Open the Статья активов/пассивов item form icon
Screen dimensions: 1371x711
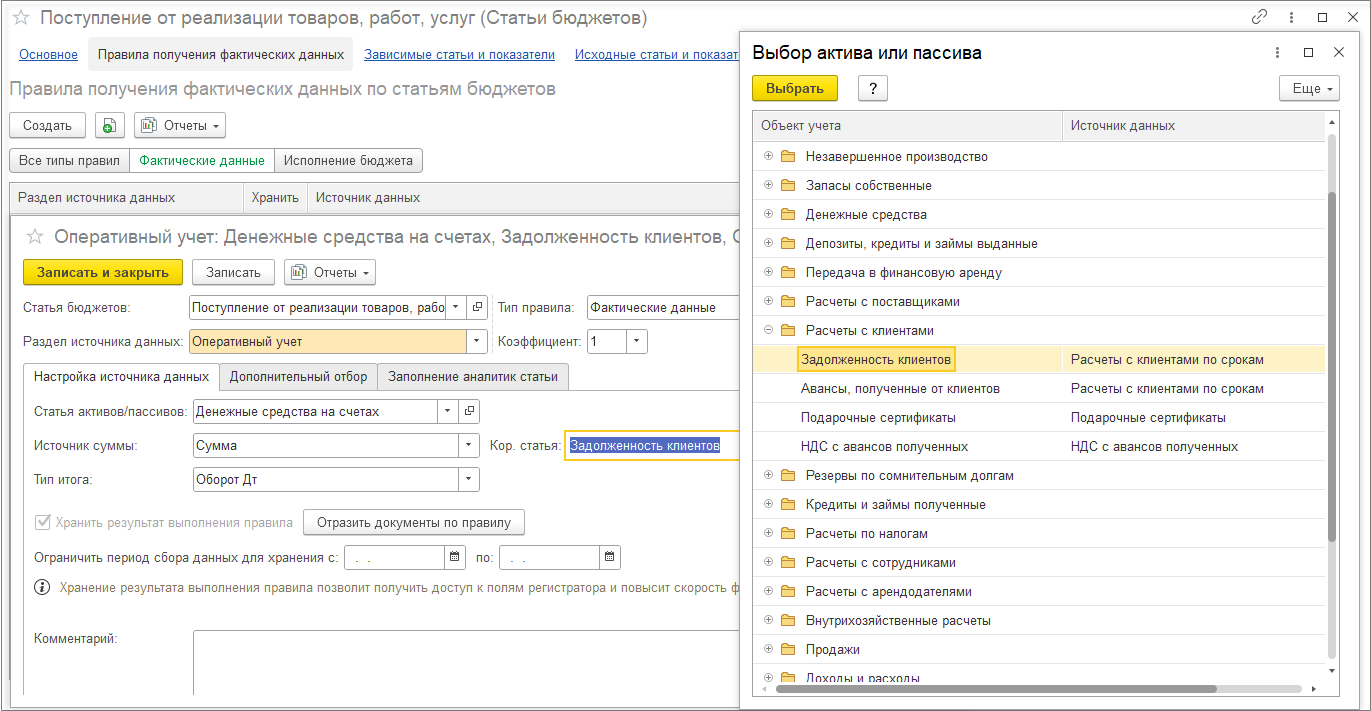[469, 411]
